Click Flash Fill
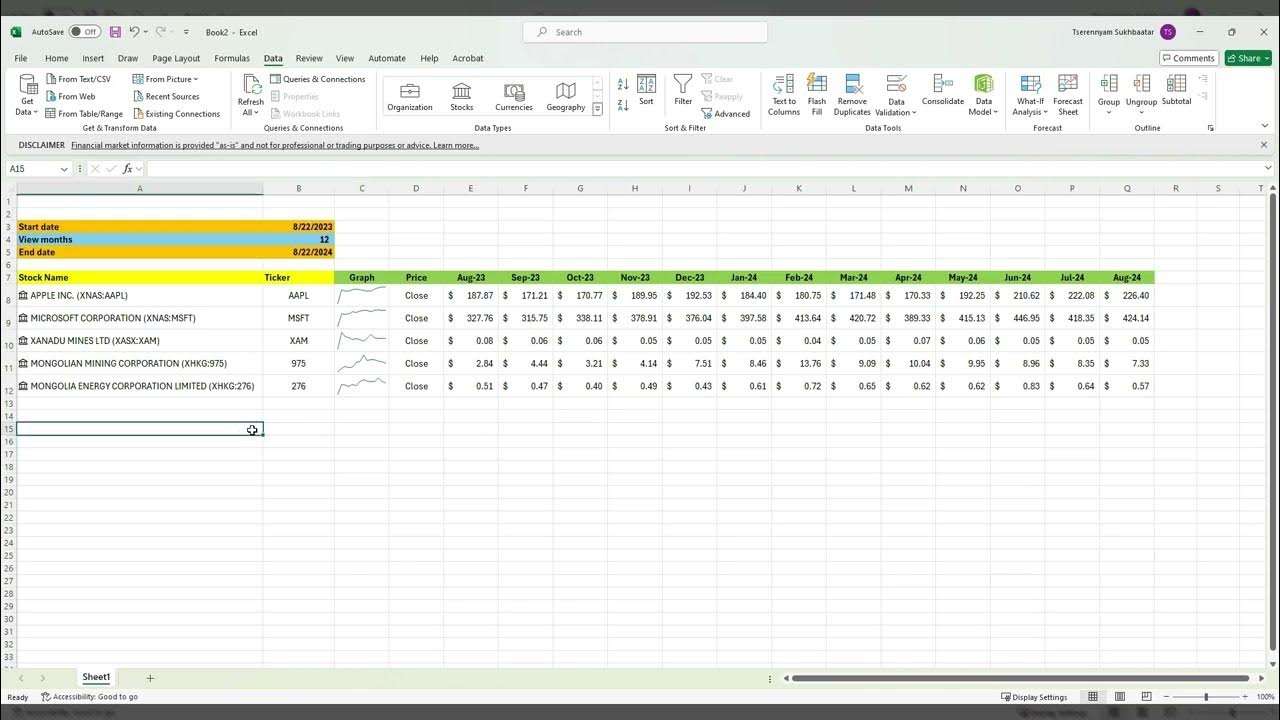1280x720 pixels. pos(817,95)
